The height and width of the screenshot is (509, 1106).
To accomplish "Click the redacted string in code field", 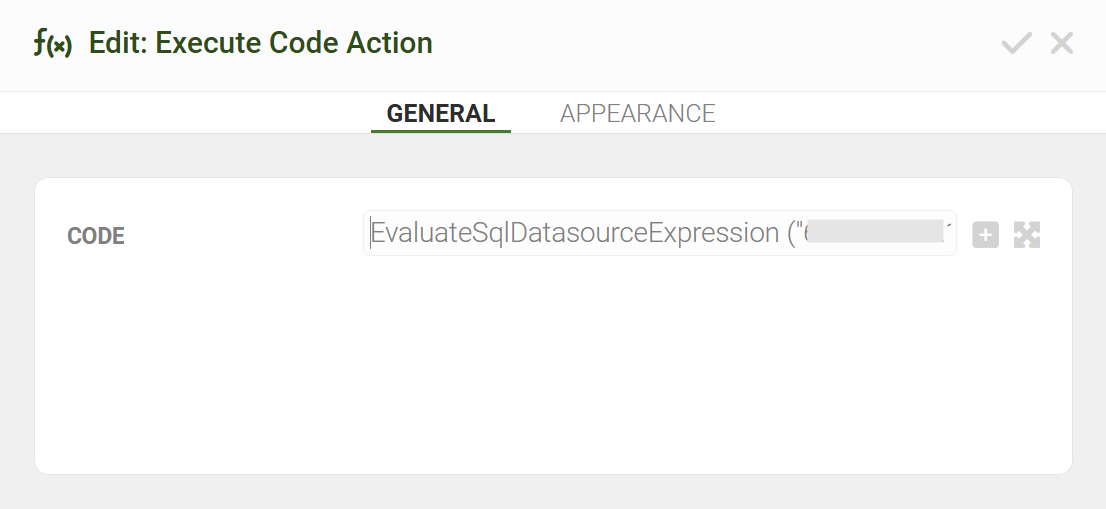I will [875, 232].
